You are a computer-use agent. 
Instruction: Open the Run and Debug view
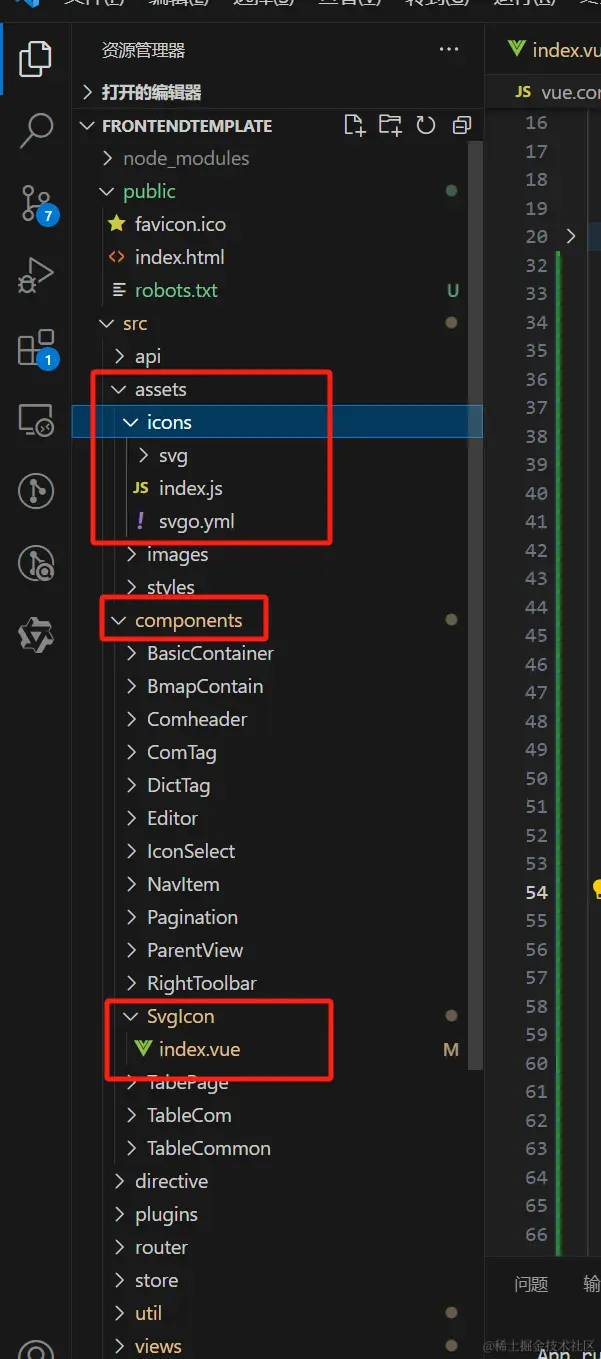[x=36, y=276]
